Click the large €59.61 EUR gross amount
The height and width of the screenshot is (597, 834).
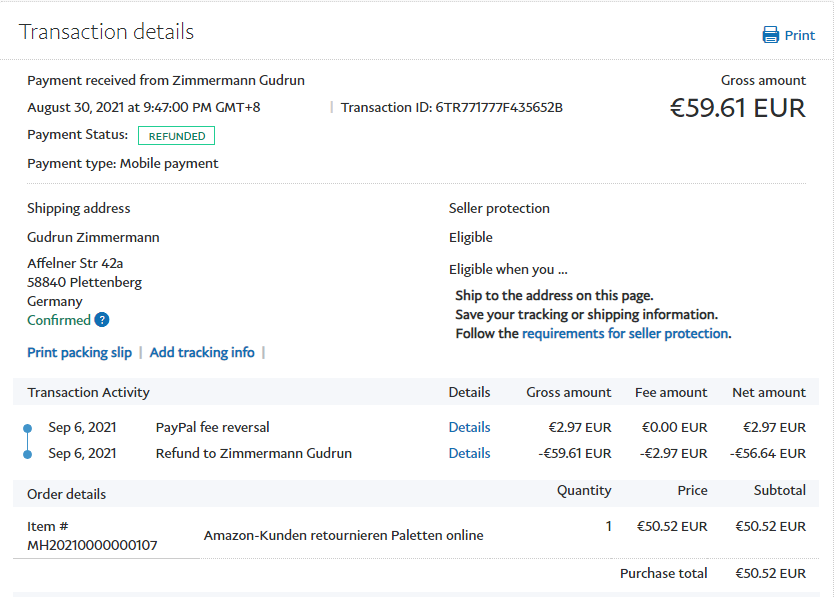[737, 108]
